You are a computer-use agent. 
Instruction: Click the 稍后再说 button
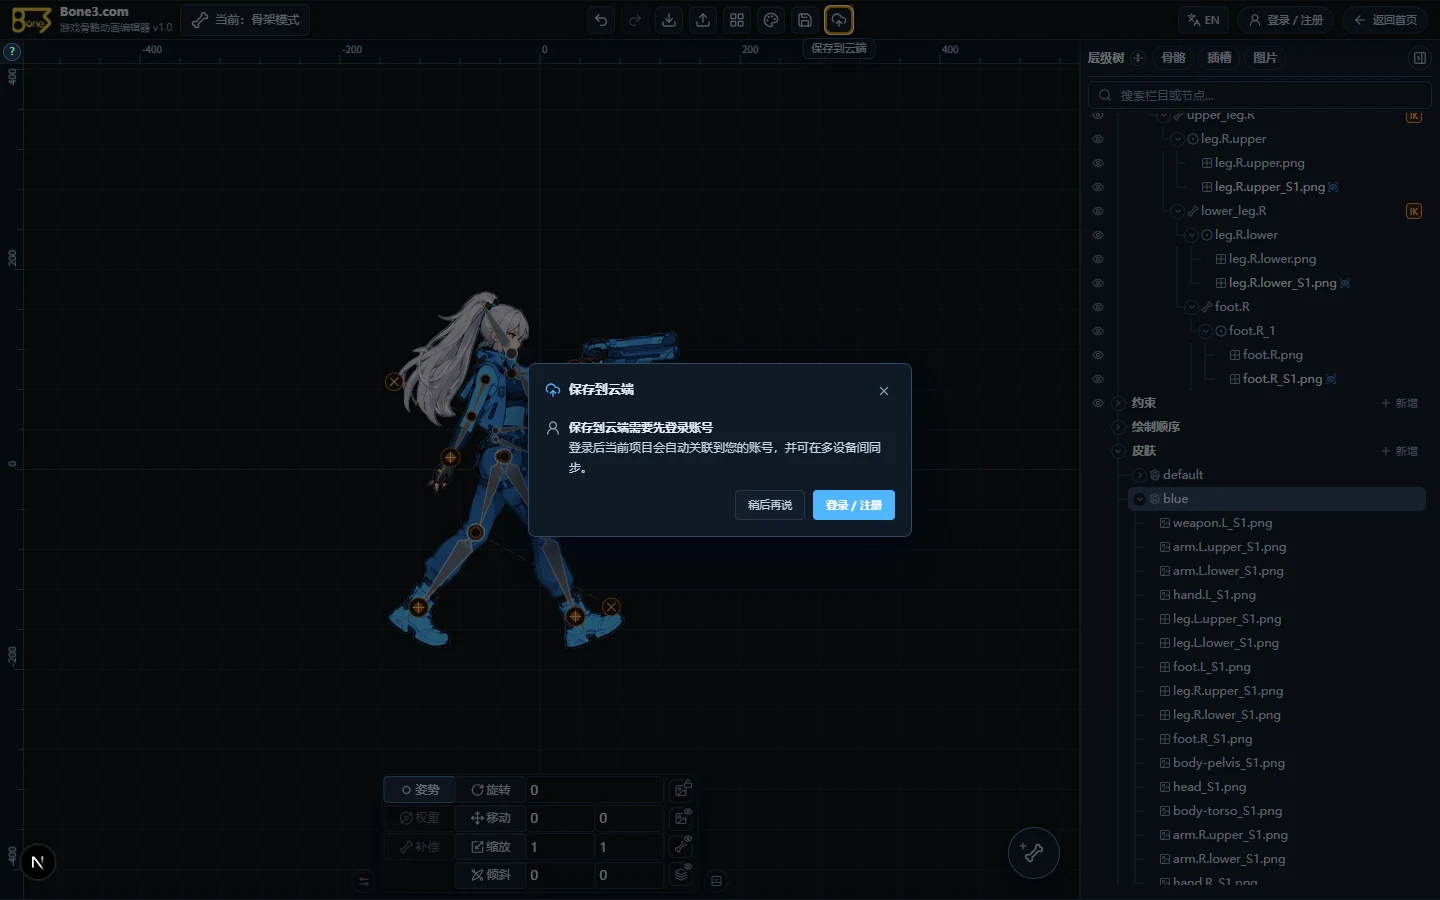(x=770, y=505)
